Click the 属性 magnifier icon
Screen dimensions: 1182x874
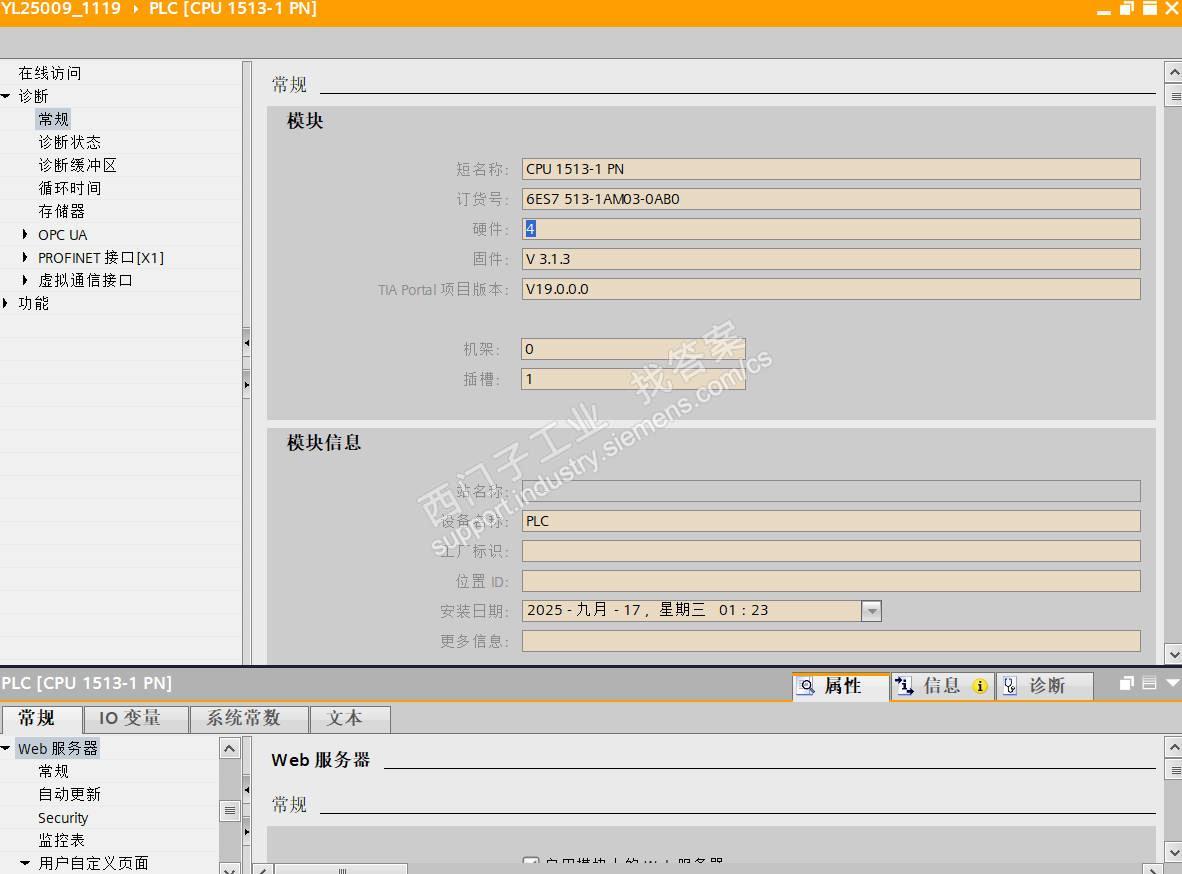tap(807, 686)
